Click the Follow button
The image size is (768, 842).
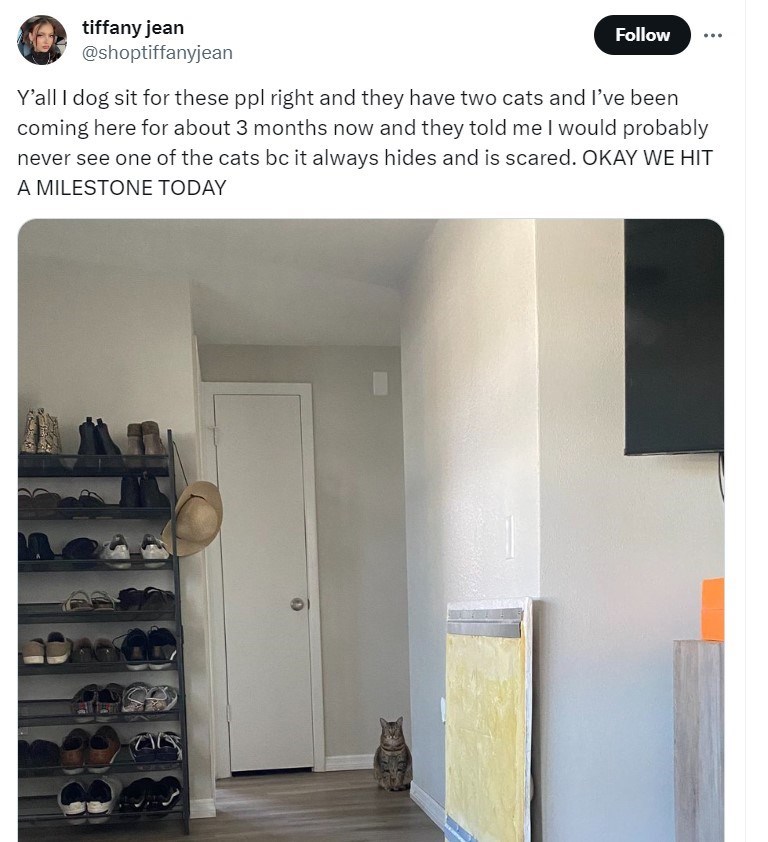[x=642, y=35]
